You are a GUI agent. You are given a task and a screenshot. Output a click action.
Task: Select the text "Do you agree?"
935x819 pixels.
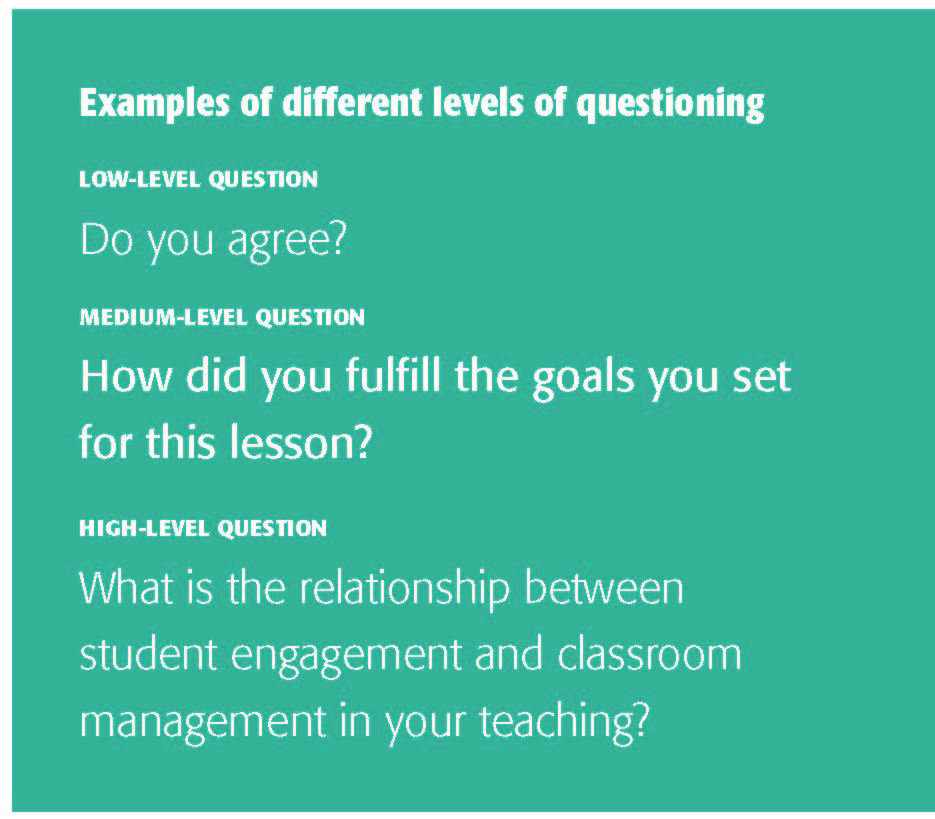(212, 241)
